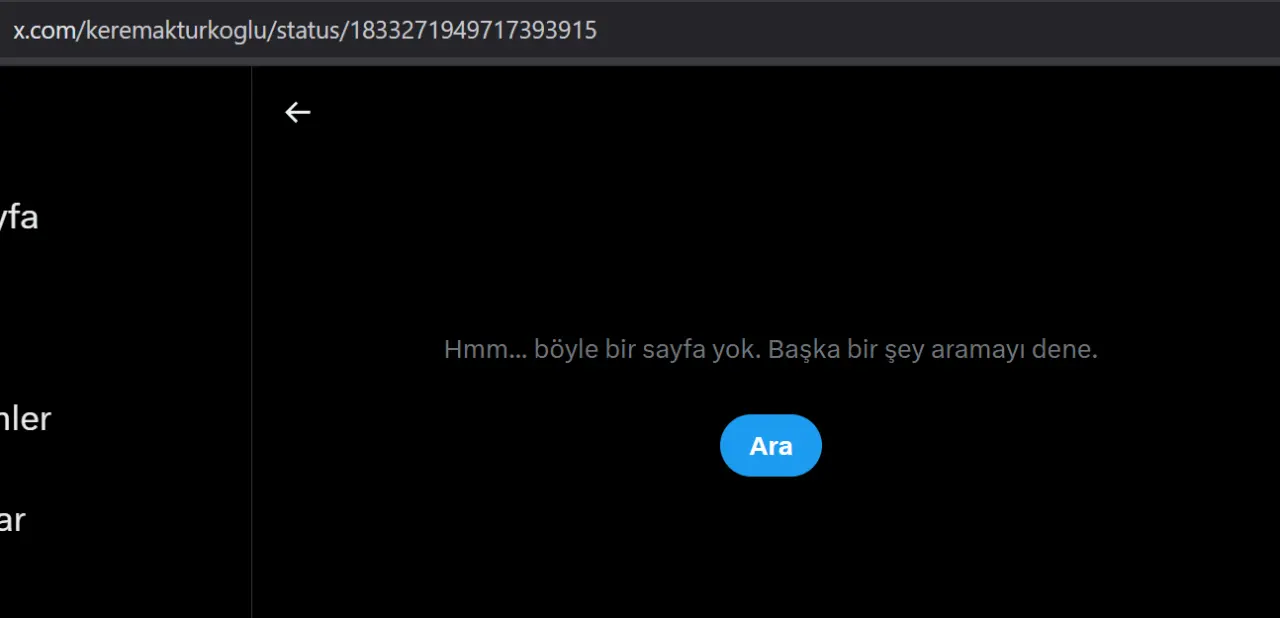Click the blue Ara search button
This screenshot has width=1280, height=618.
[771, 445]
